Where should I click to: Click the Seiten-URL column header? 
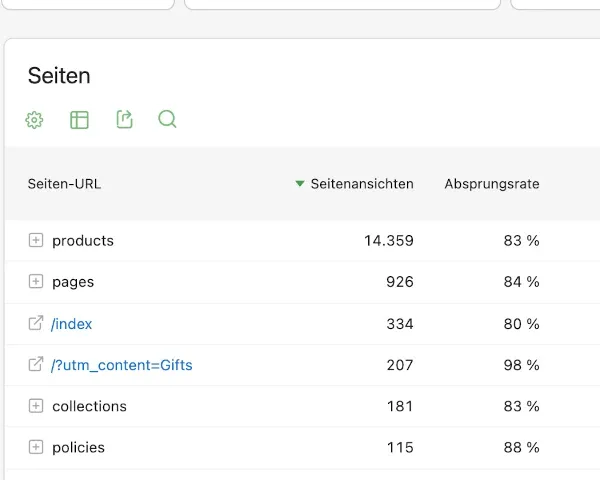click(x=64, y=184)
